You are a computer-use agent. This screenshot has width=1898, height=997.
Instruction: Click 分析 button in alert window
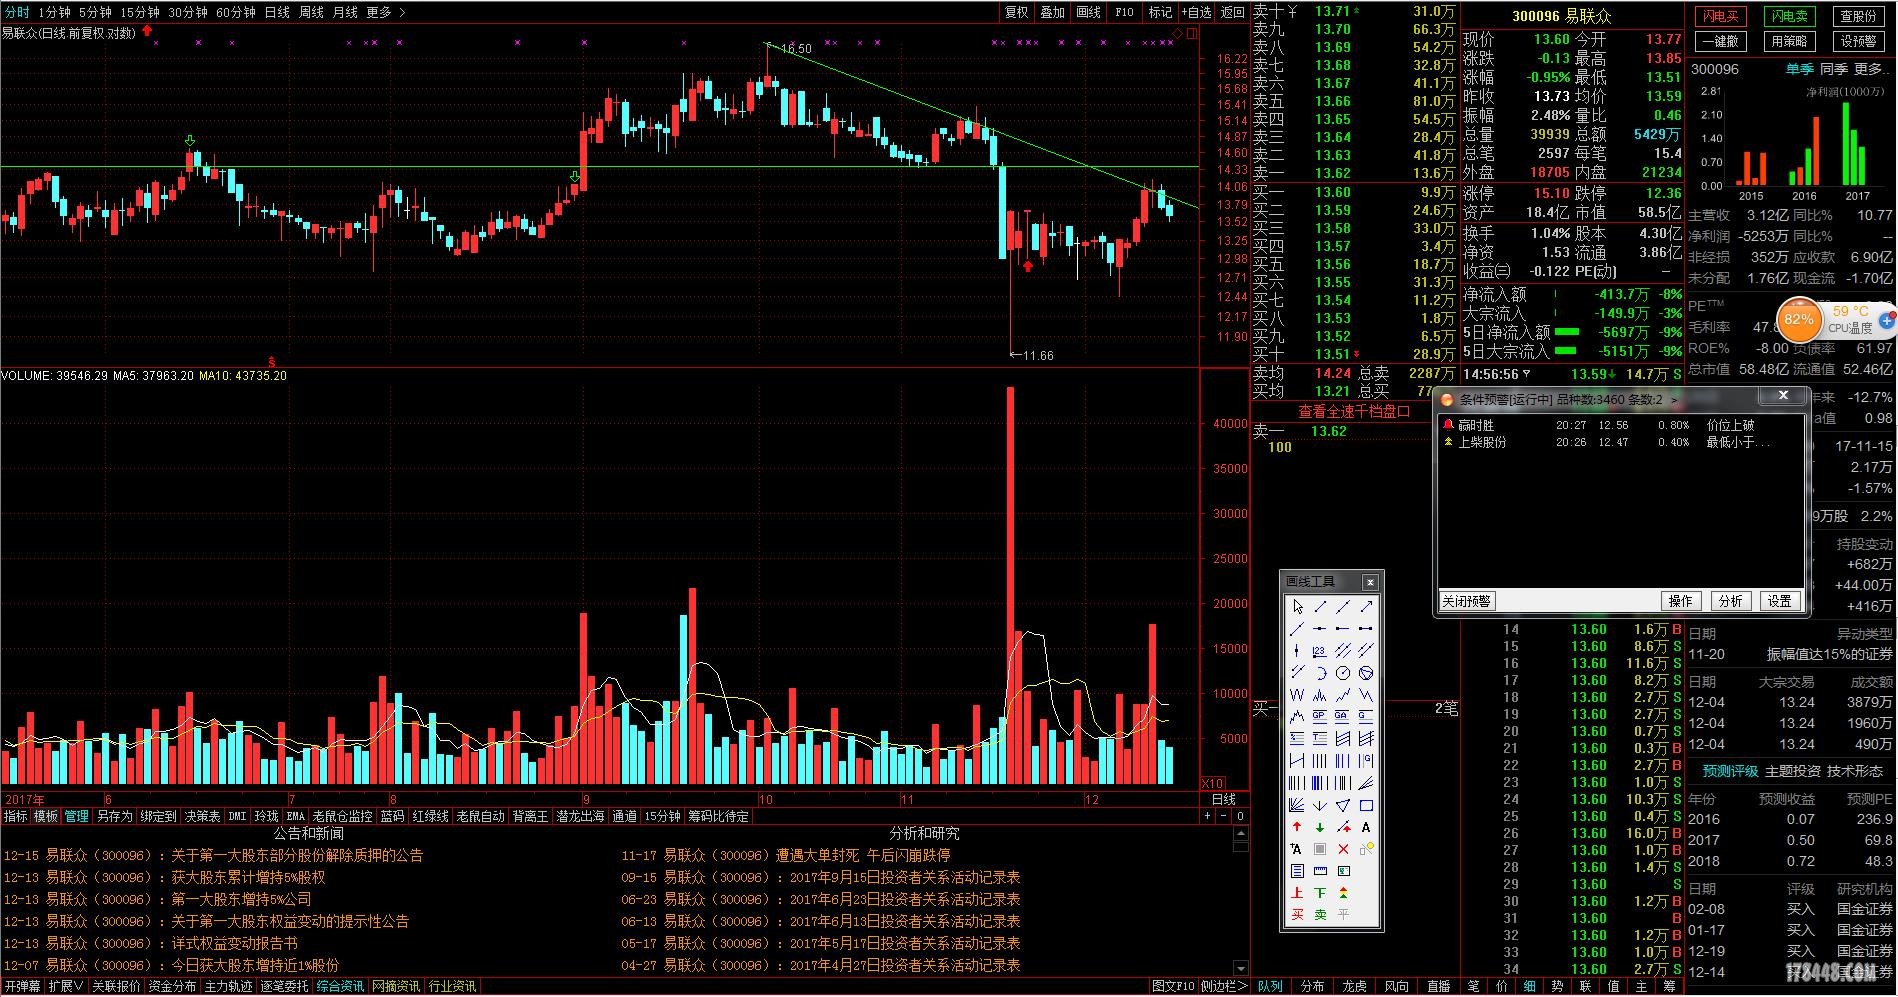pyautogui.click(x=1730, y=601)
